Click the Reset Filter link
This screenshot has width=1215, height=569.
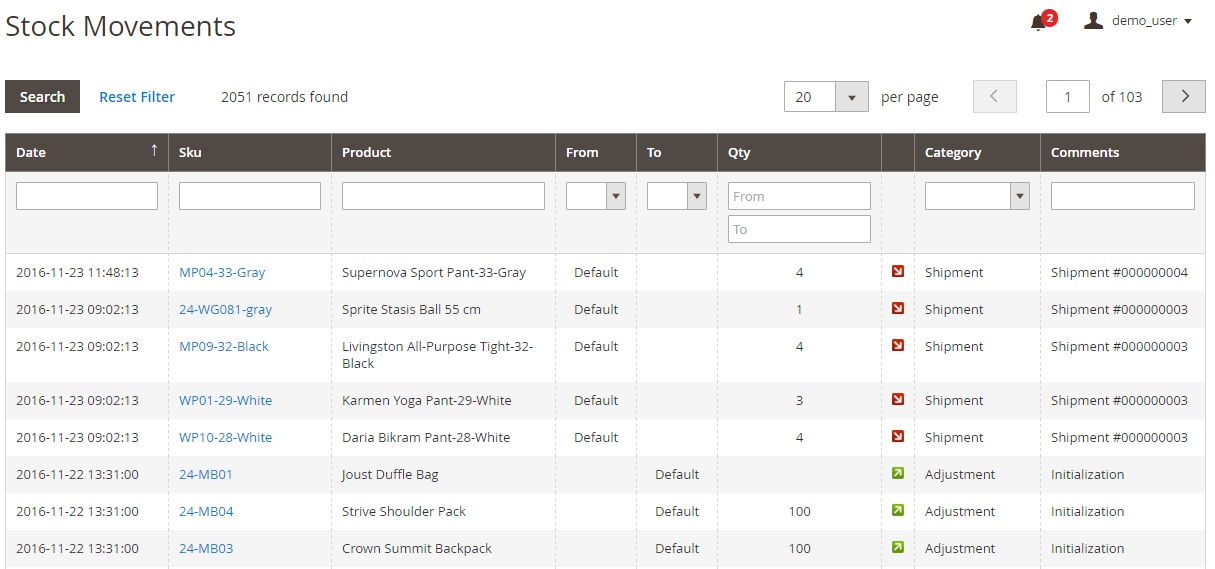(x=137, y=97)
